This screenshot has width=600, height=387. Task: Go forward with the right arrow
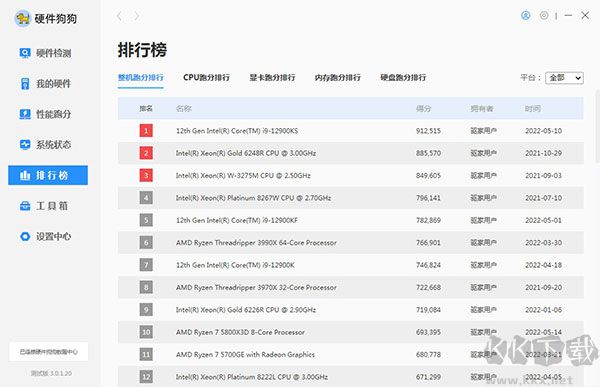point(136,16)
